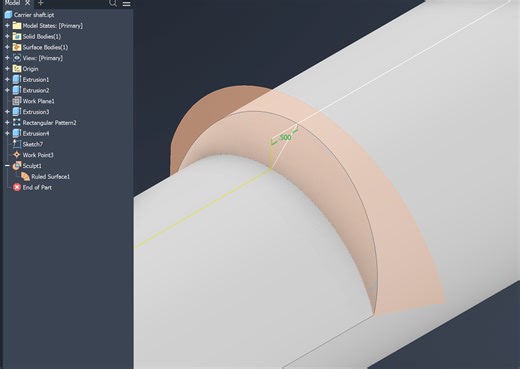Select 'Extrusion3' label
This screenshot has height=369, width=520.
pyautogui.click(x=36, y=112)
